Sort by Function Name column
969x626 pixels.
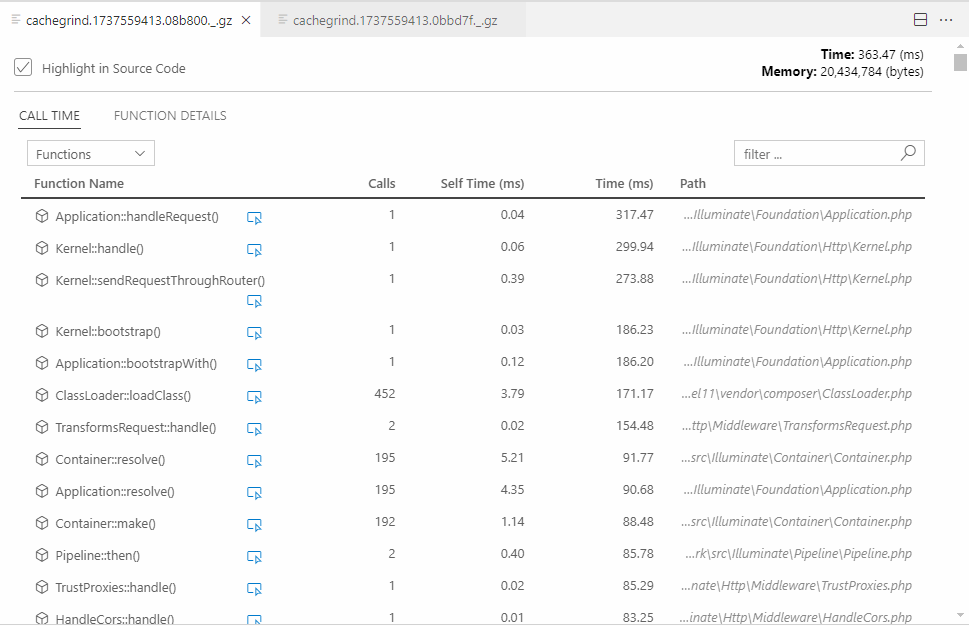[x=79, y=184]
